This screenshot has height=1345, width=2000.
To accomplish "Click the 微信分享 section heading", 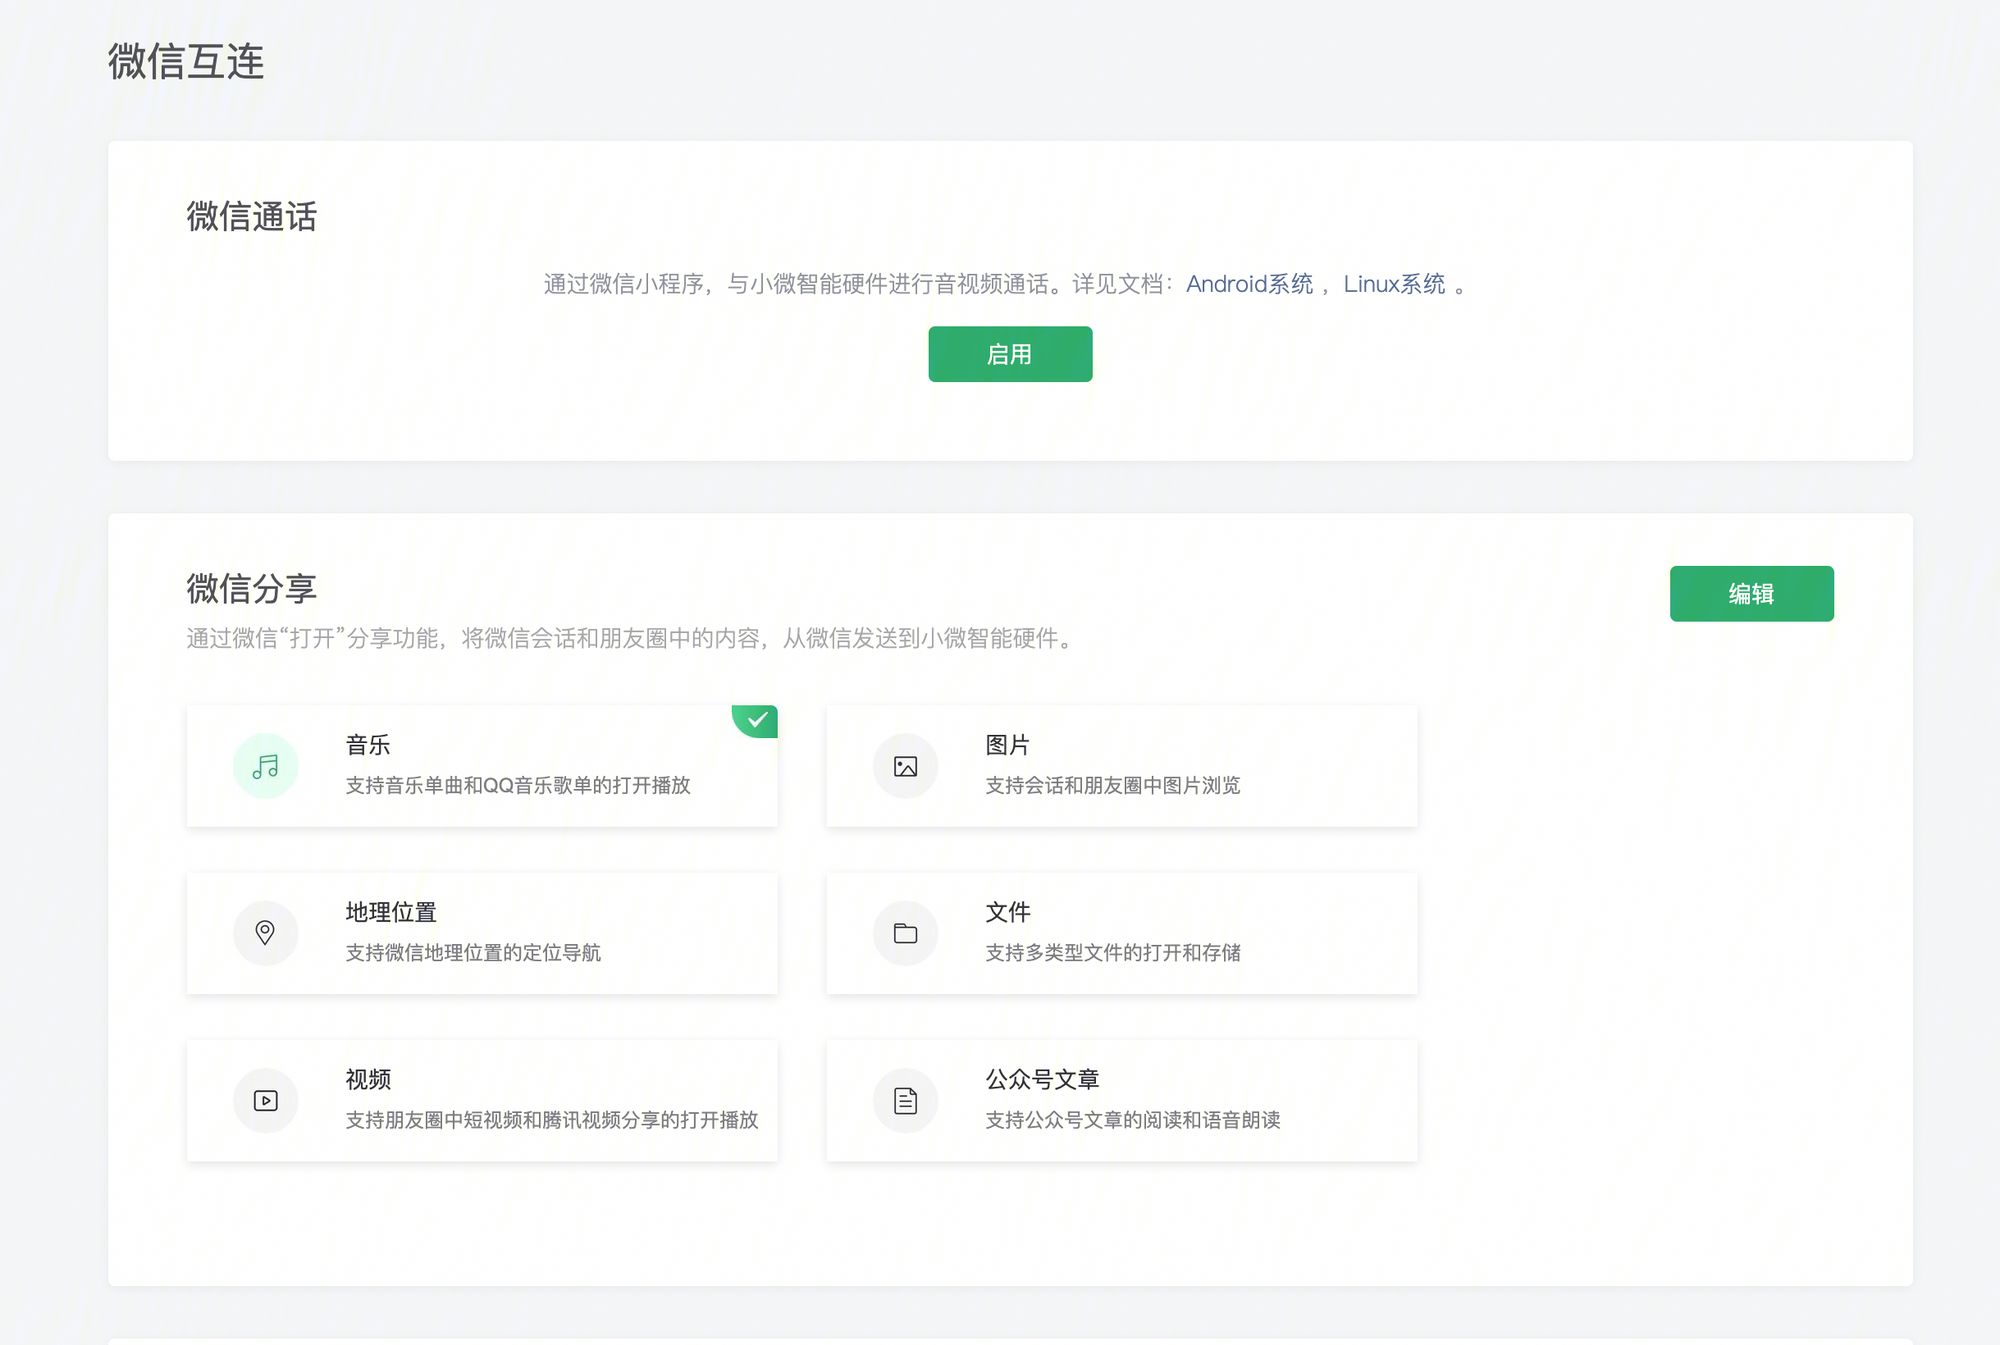I will tap(251, 589).
